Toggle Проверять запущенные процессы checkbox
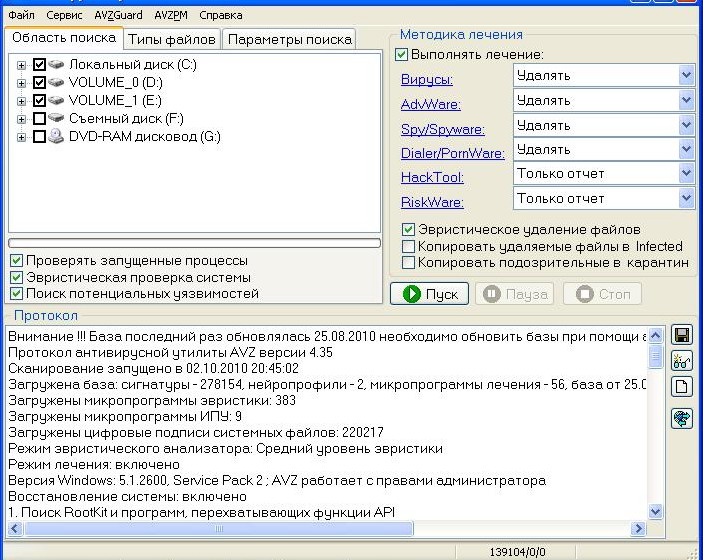703x560 pixels. (x=16, y=260)
